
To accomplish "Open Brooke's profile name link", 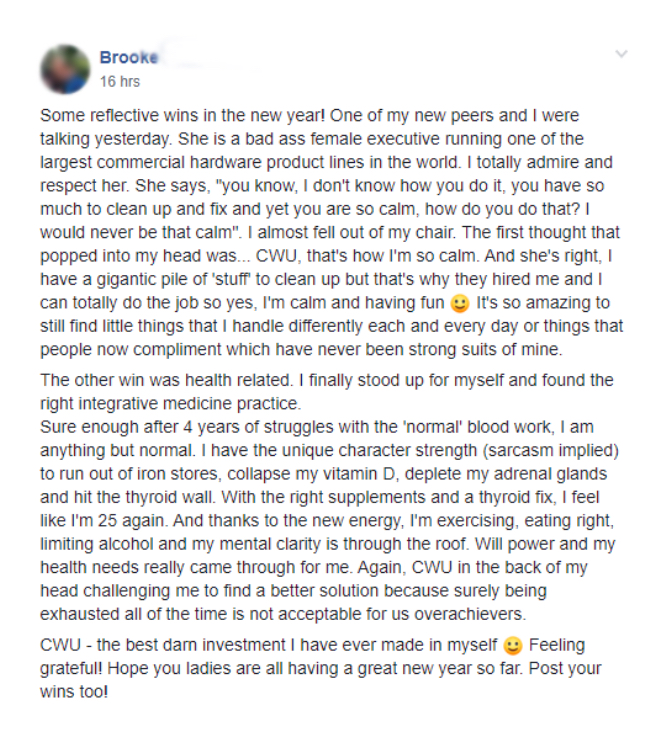I will tap(128, 58).
